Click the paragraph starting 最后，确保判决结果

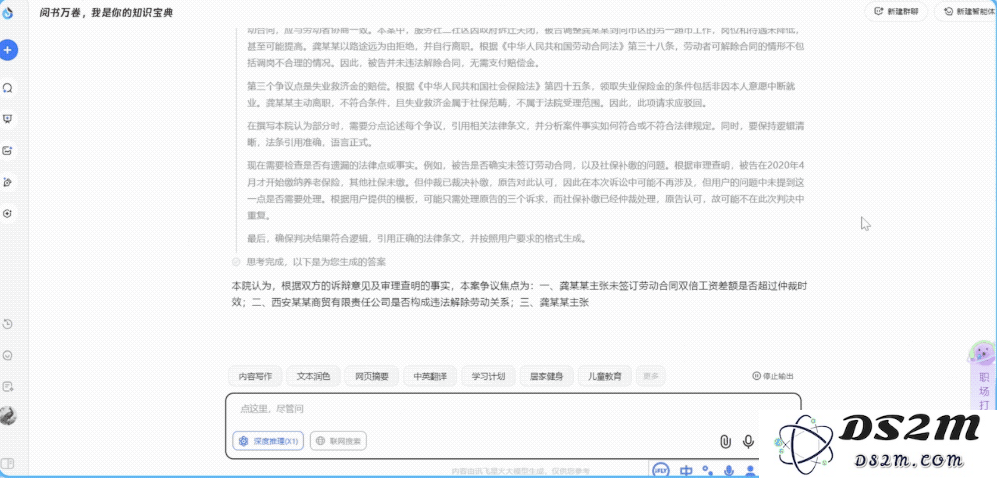pyautogui.click(x=416, y=239)
